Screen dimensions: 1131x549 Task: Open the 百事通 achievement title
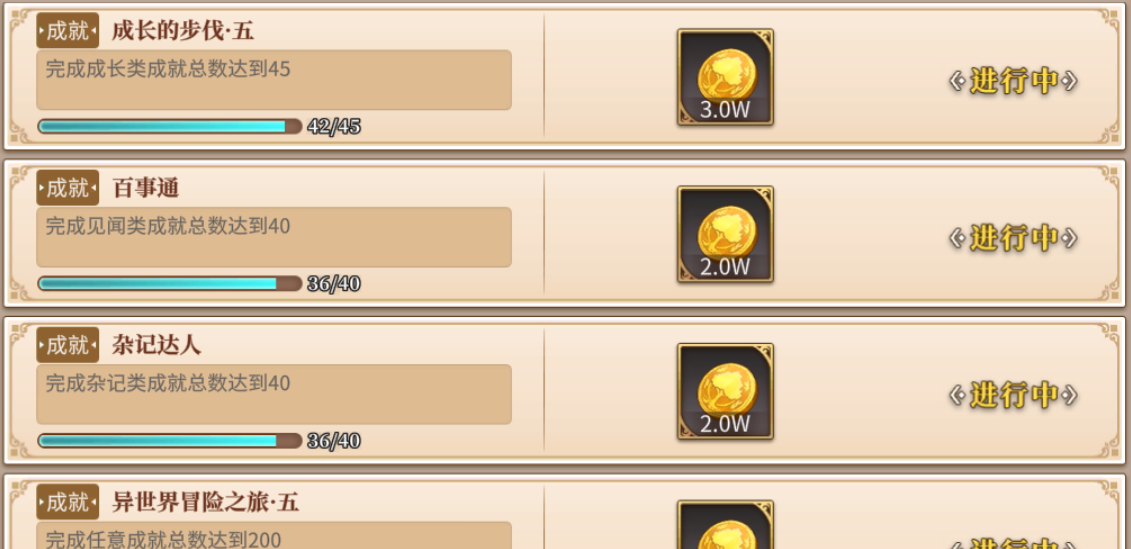click(146, 188)
